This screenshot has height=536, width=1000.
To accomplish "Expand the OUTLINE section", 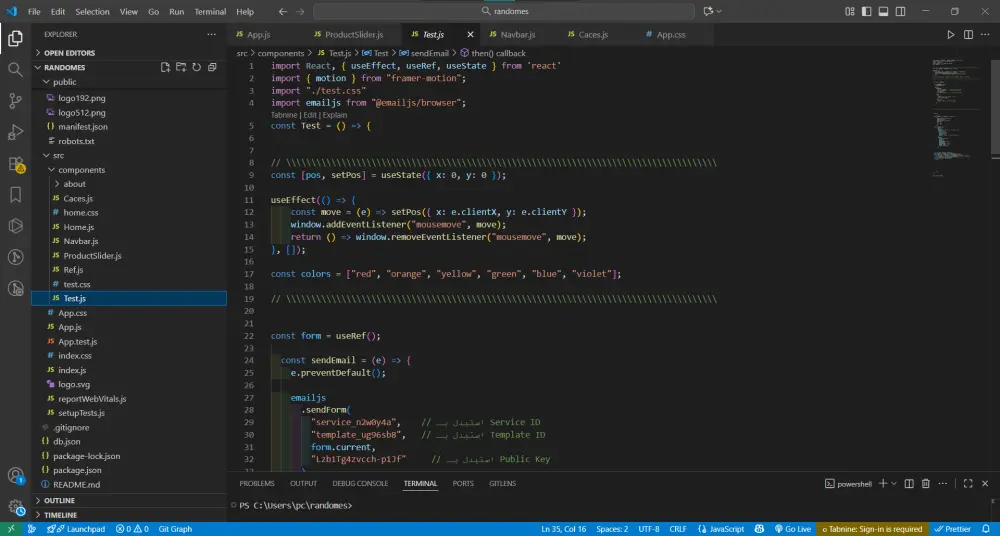I will point(59,500).
